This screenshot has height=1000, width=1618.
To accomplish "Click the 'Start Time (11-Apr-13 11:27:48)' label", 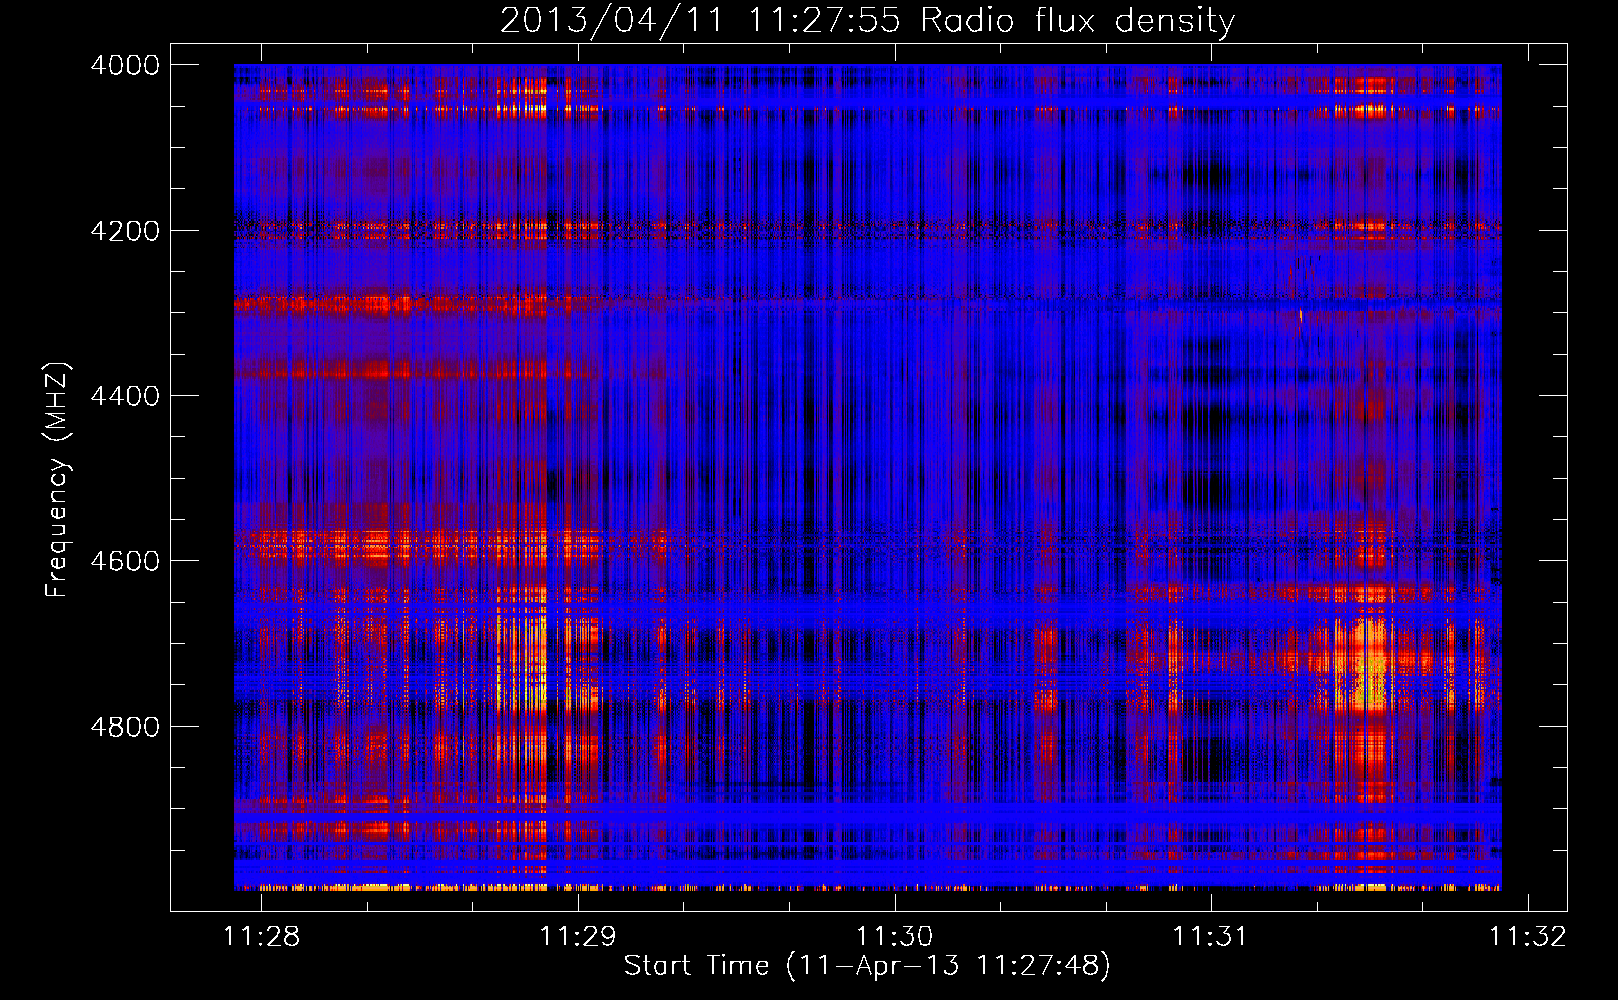I will [x=867, y=966].
